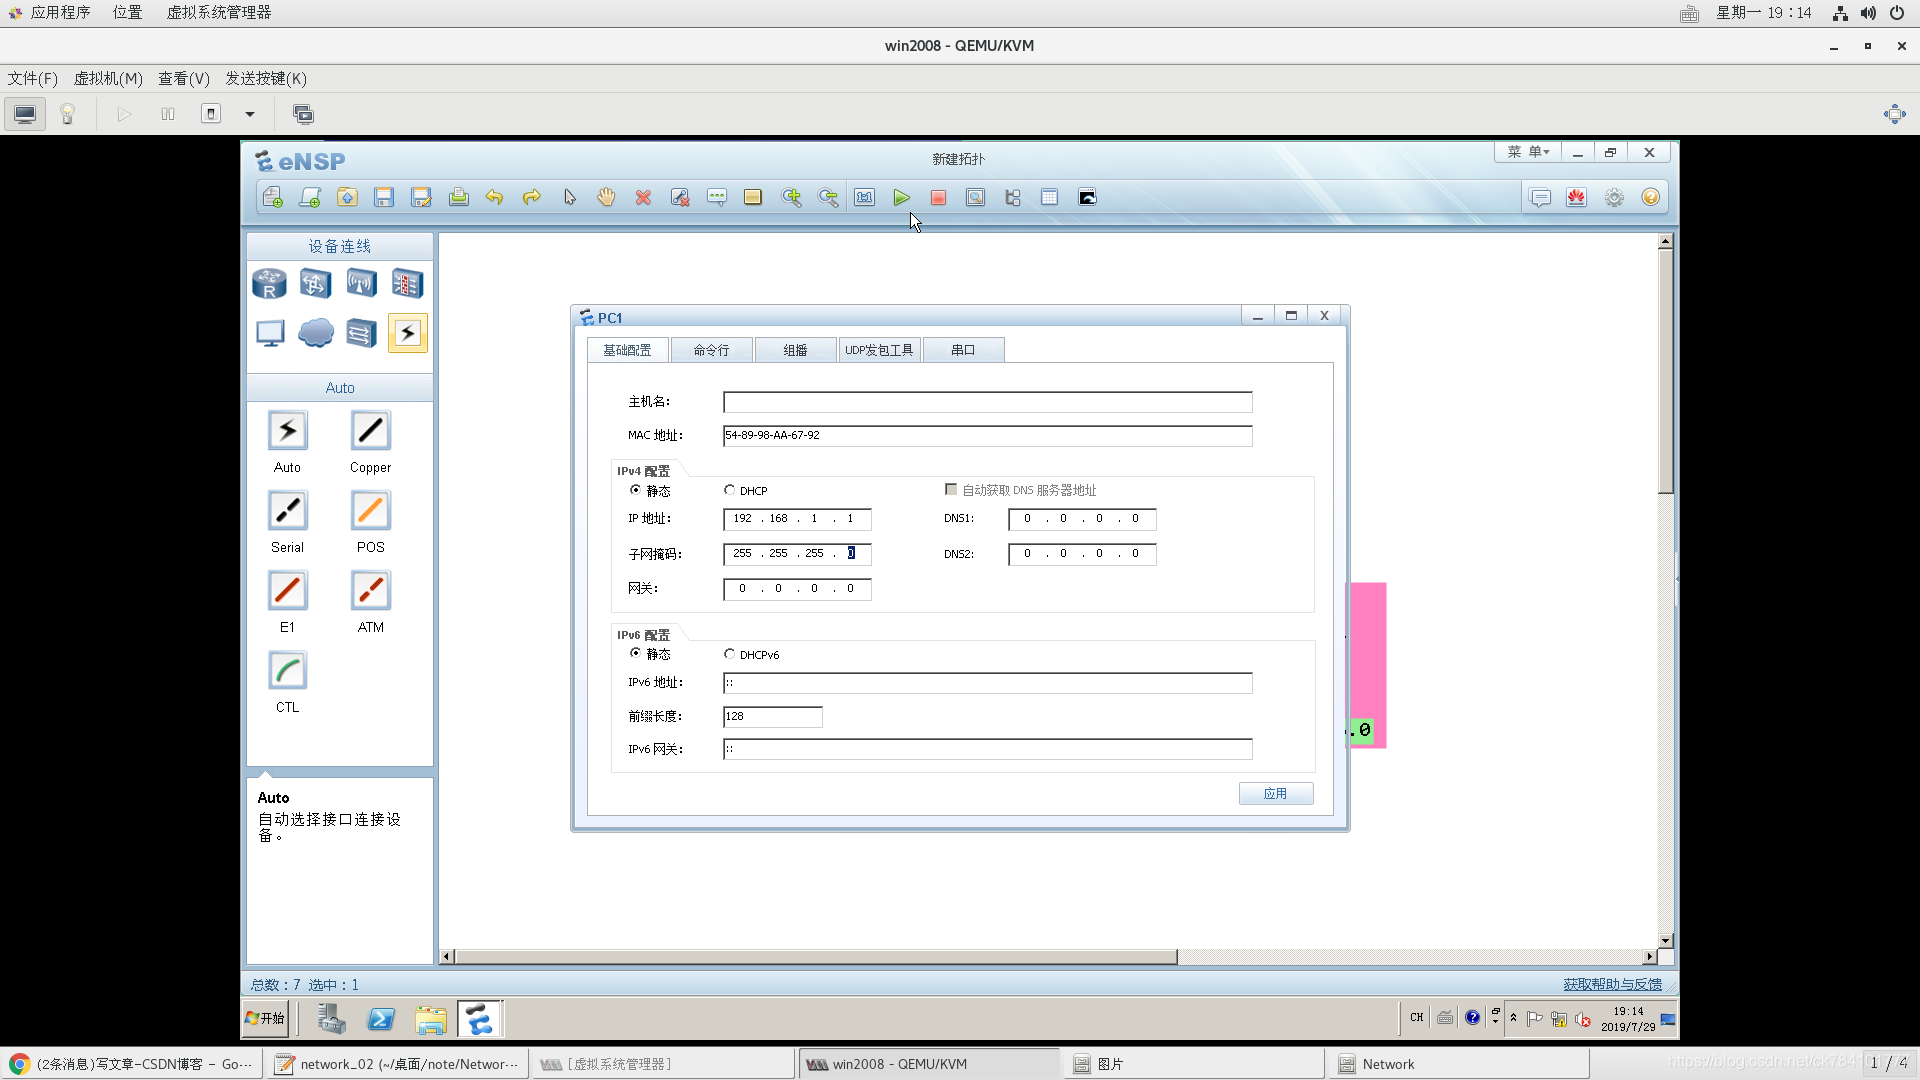Image resolution: width=1920 pixels, height=1080 pixels.
Task: Expand the VM shutdown options dropdown arrow
Action: pyautogui.click(x=250, y=114)
